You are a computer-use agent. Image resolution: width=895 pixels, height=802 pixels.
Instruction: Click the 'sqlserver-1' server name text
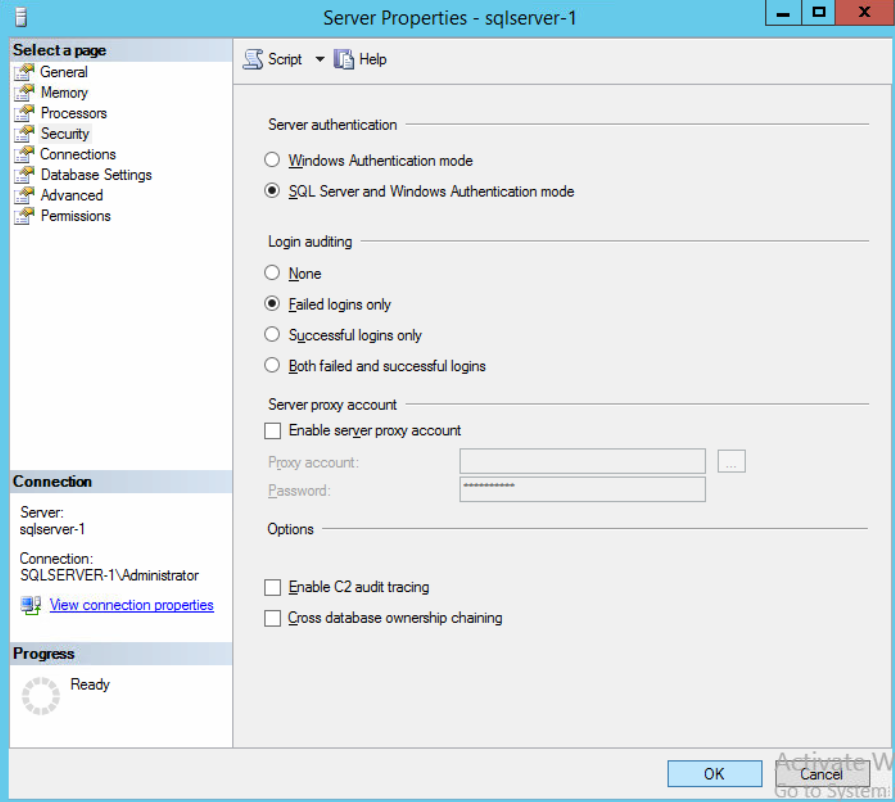(53, 530)
